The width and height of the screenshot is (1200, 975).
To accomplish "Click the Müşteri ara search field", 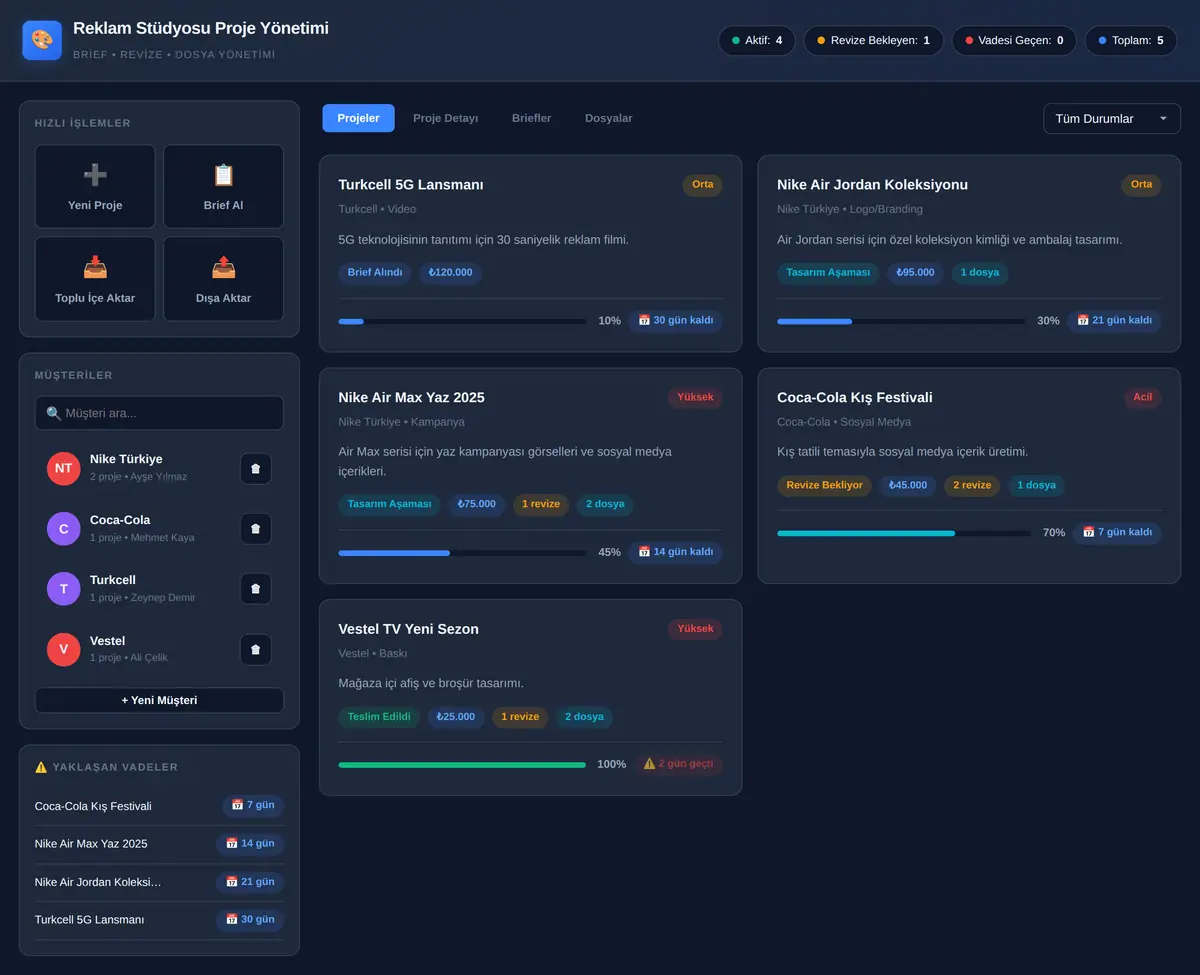I will click(x=159, y=413).
